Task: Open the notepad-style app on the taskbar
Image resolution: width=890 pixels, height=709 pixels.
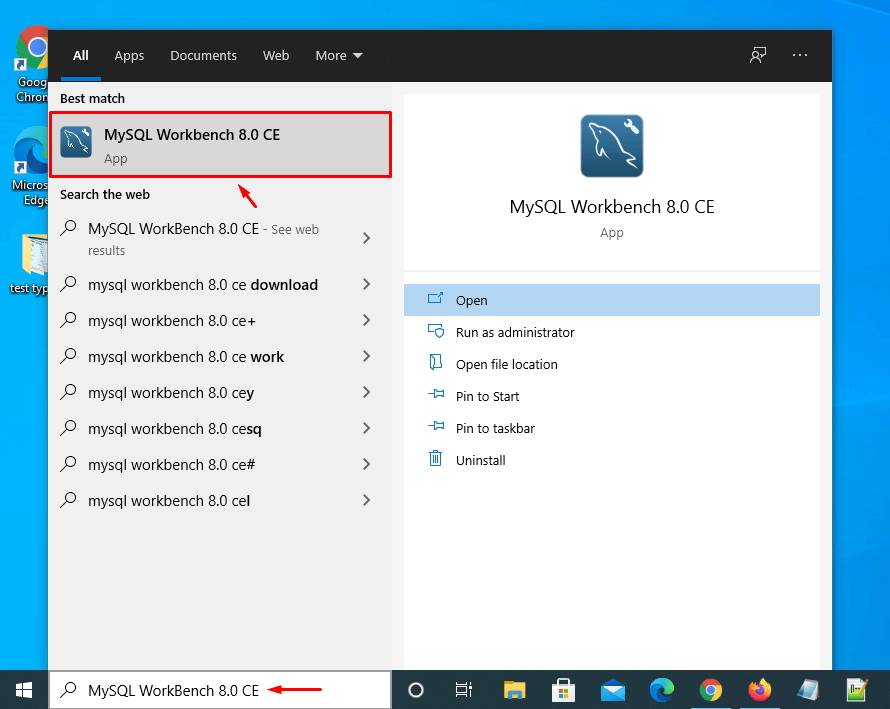Action: (808, 690)
